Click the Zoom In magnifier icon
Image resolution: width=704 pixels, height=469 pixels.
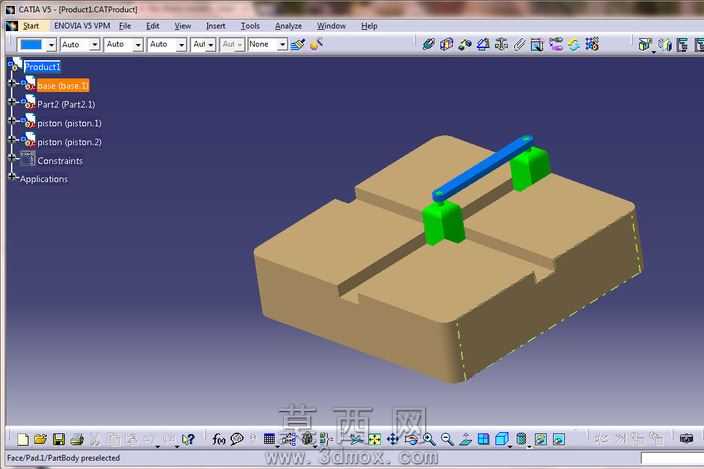429,439
